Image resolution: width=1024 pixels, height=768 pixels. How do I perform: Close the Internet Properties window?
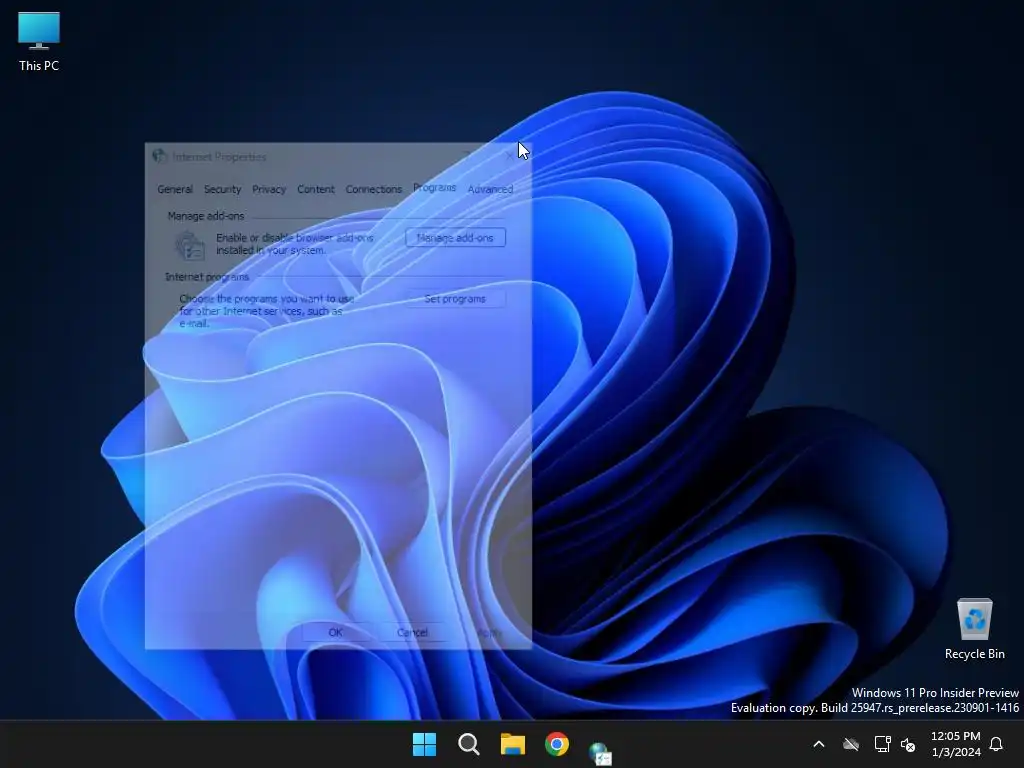pos(510,156)
